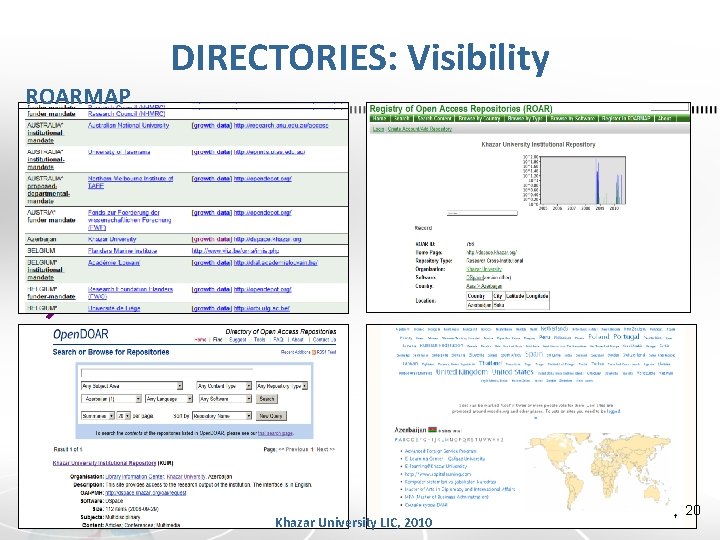Click the trial search page link
Image resolution: width=720 pixels, height=540 pixels.
pos(275,433)
